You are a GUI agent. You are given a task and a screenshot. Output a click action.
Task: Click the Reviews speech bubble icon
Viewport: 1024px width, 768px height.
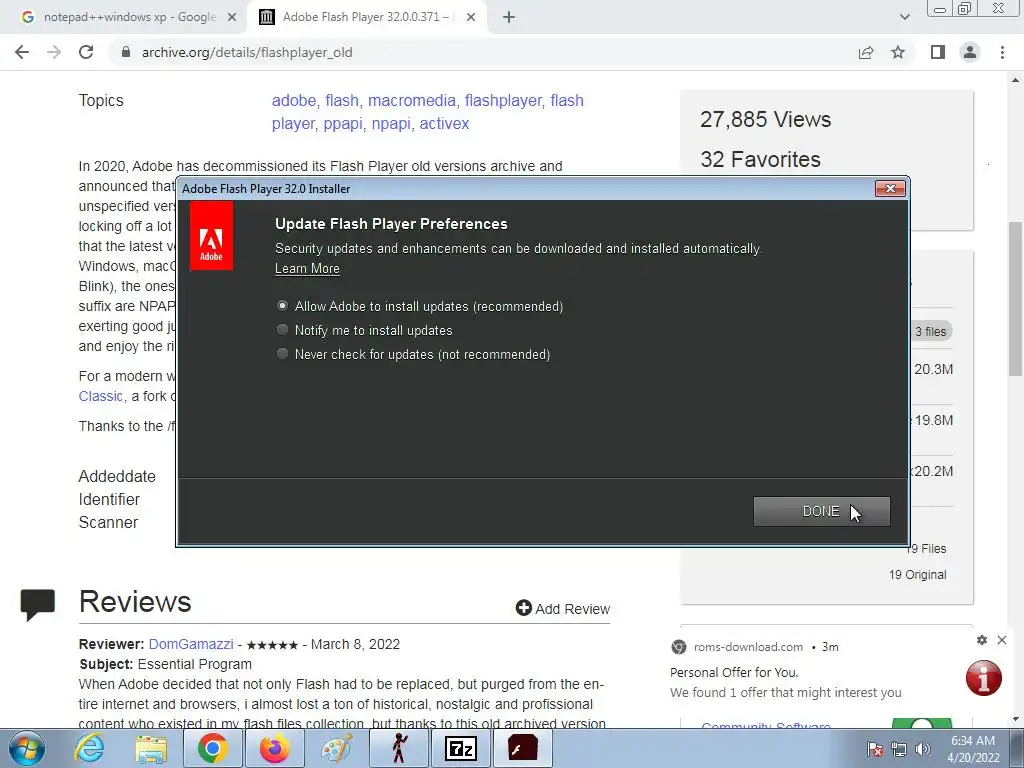38,604
